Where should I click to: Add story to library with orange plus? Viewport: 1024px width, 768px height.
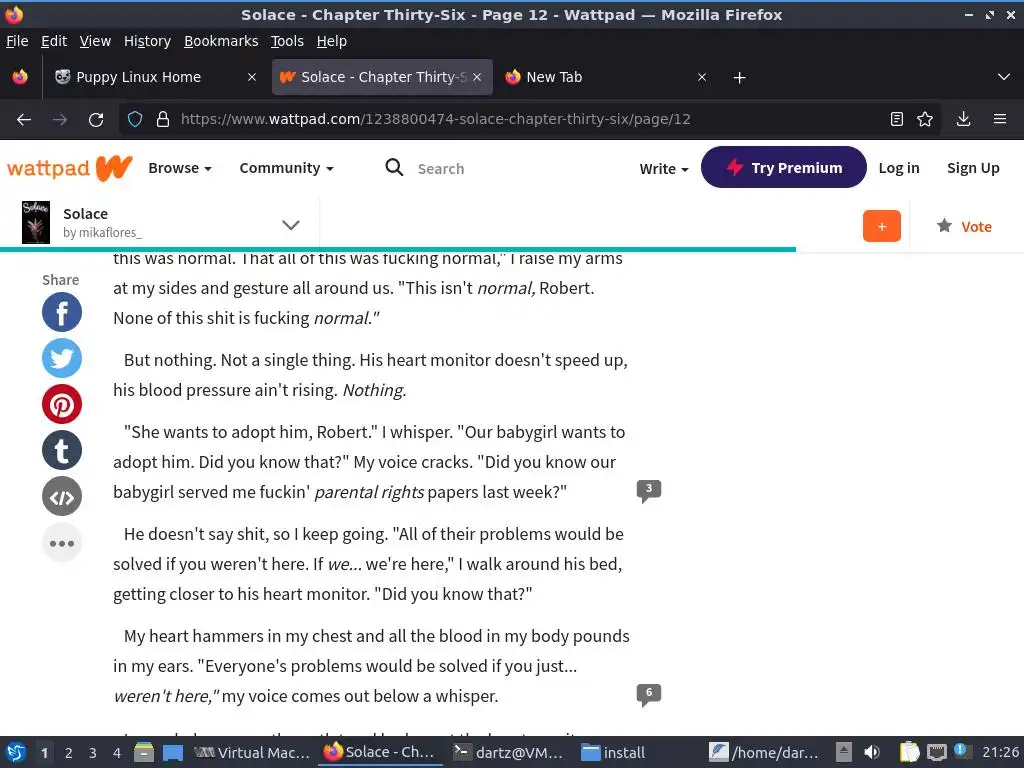tap(882, 226)
